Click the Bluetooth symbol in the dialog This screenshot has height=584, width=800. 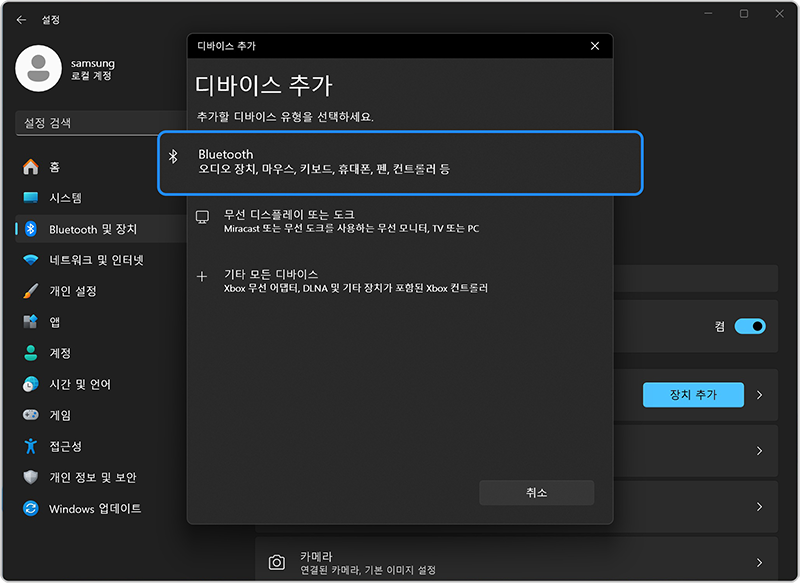click(x=173, y=157)
